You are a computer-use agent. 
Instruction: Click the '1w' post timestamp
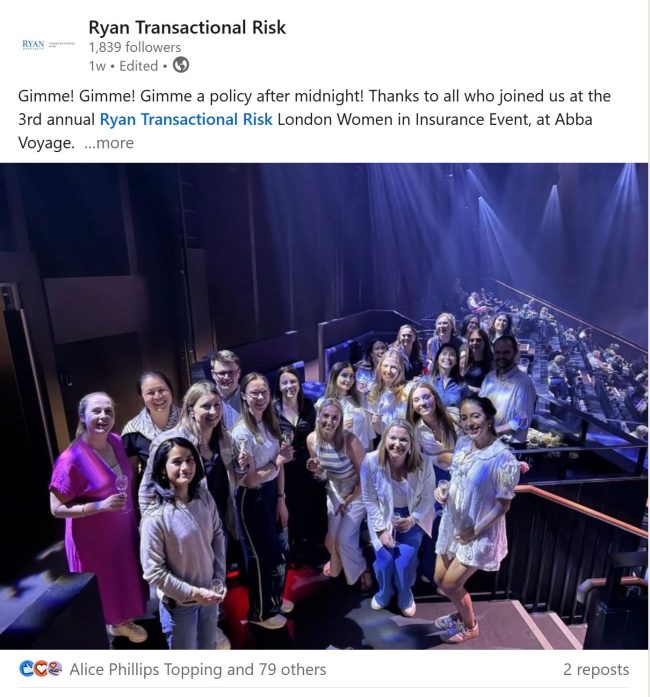(97, 66)
